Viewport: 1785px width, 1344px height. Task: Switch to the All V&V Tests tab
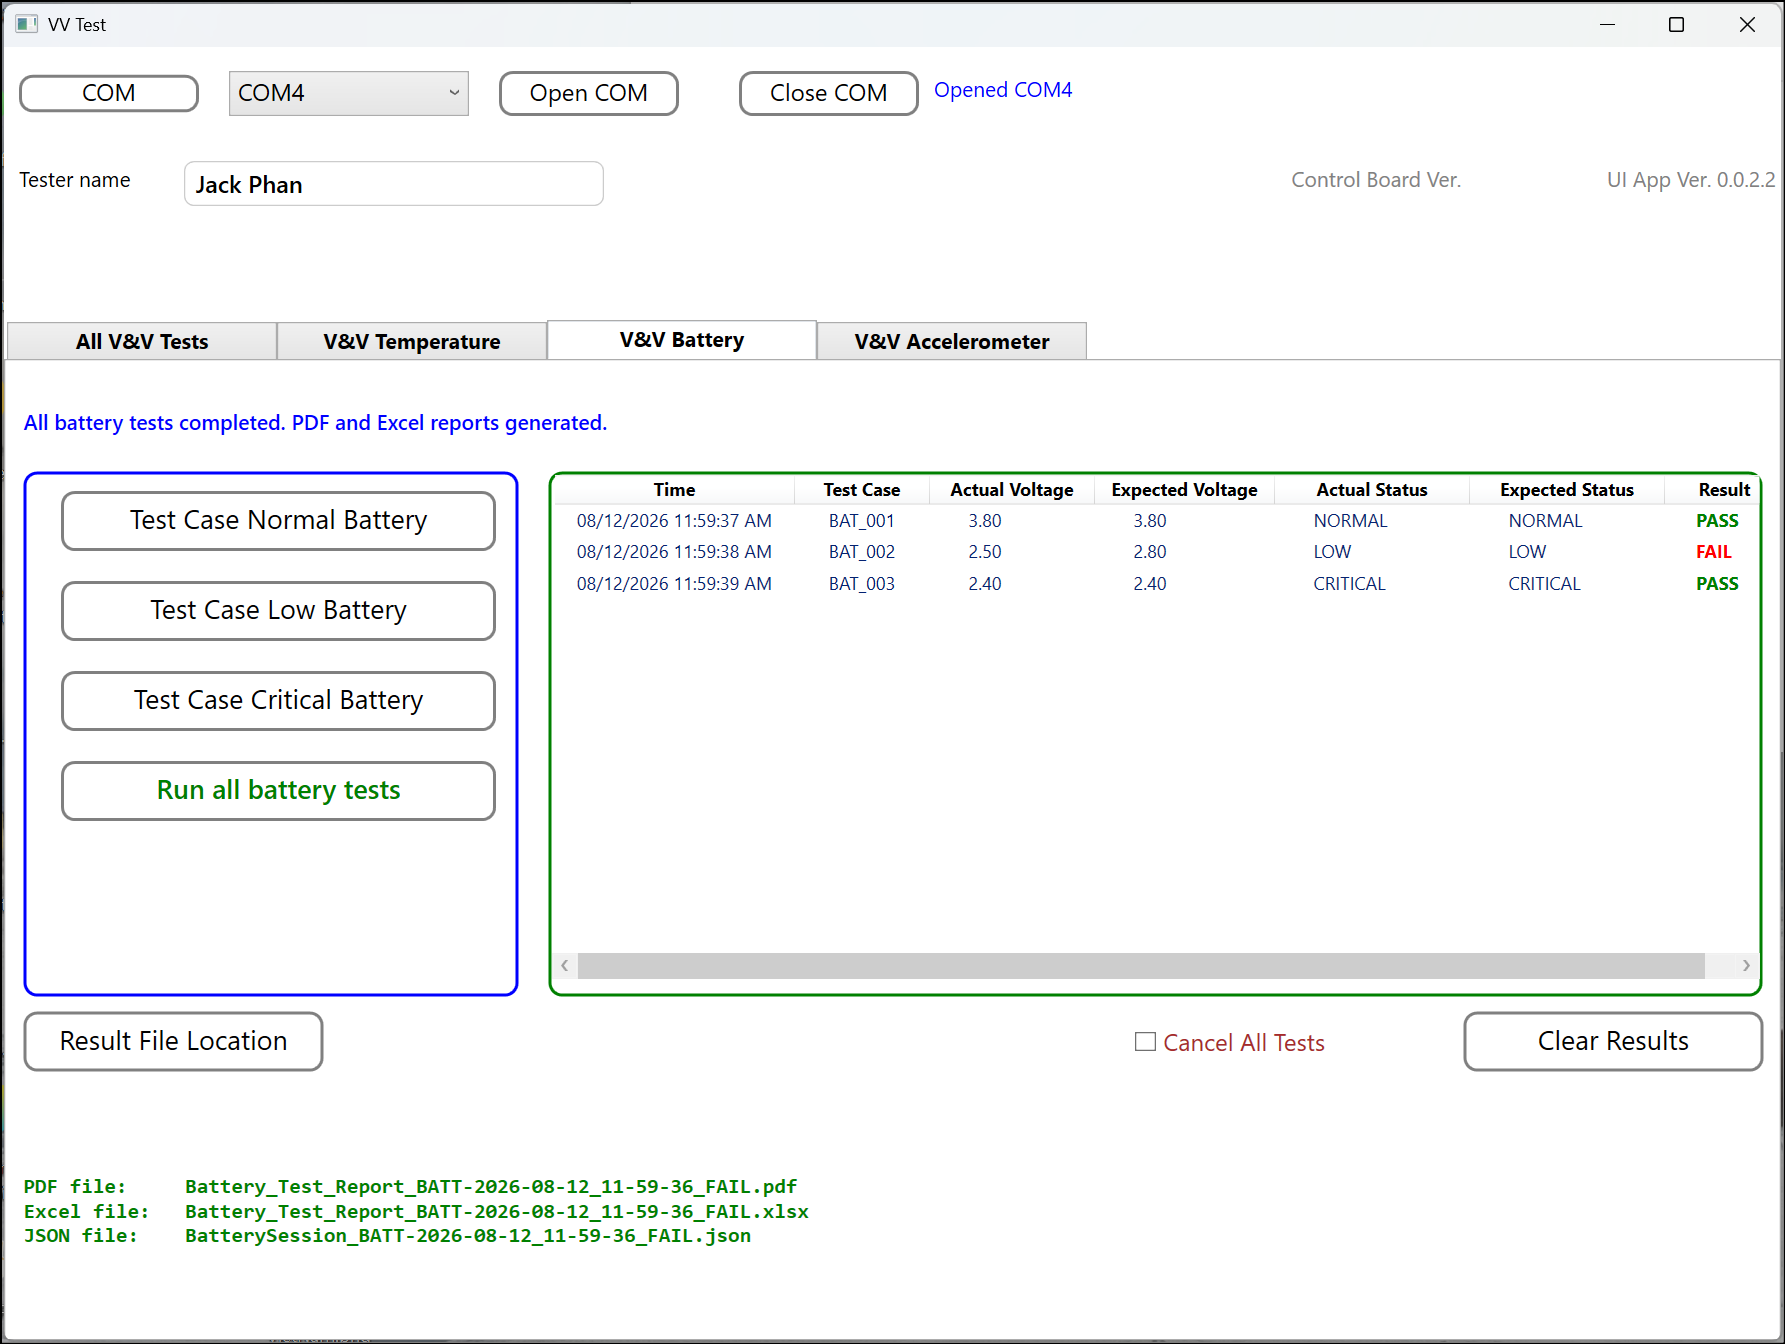click(x=142, y=341)
